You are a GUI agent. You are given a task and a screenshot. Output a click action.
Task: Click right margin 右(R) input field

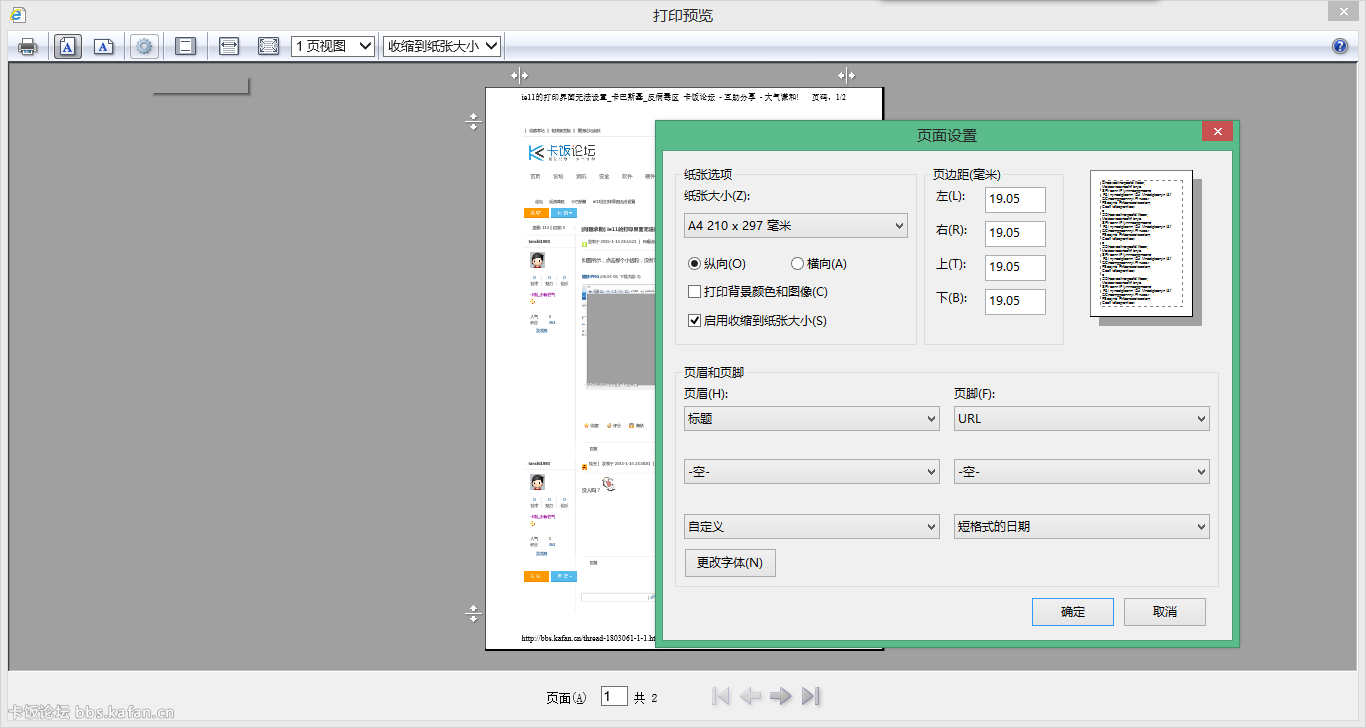[1015, 233]
